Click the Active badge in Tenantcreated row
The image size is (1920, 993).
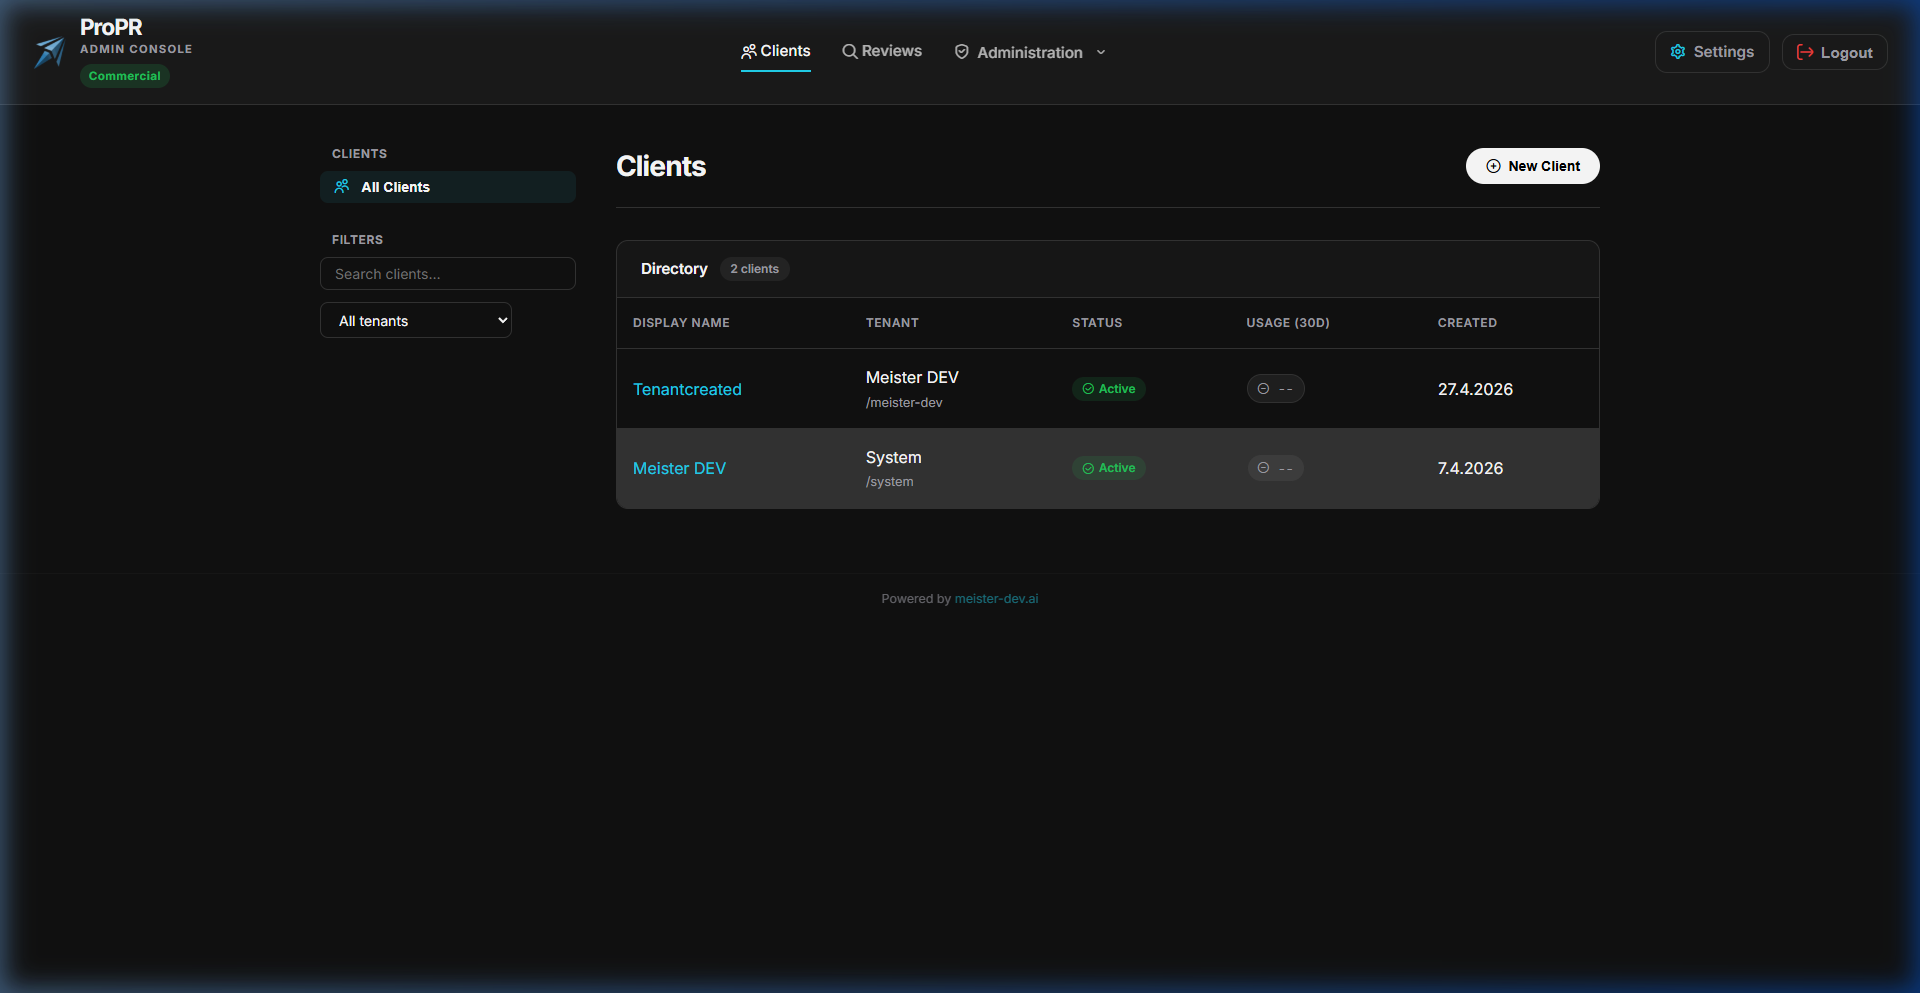tap(1109, 389)
